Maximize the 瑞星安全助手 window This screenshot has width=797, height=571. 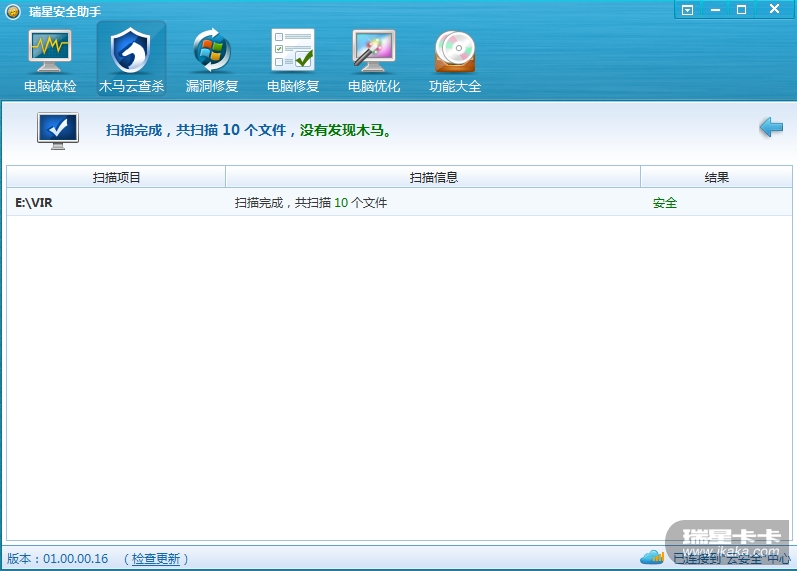point(742,10)
